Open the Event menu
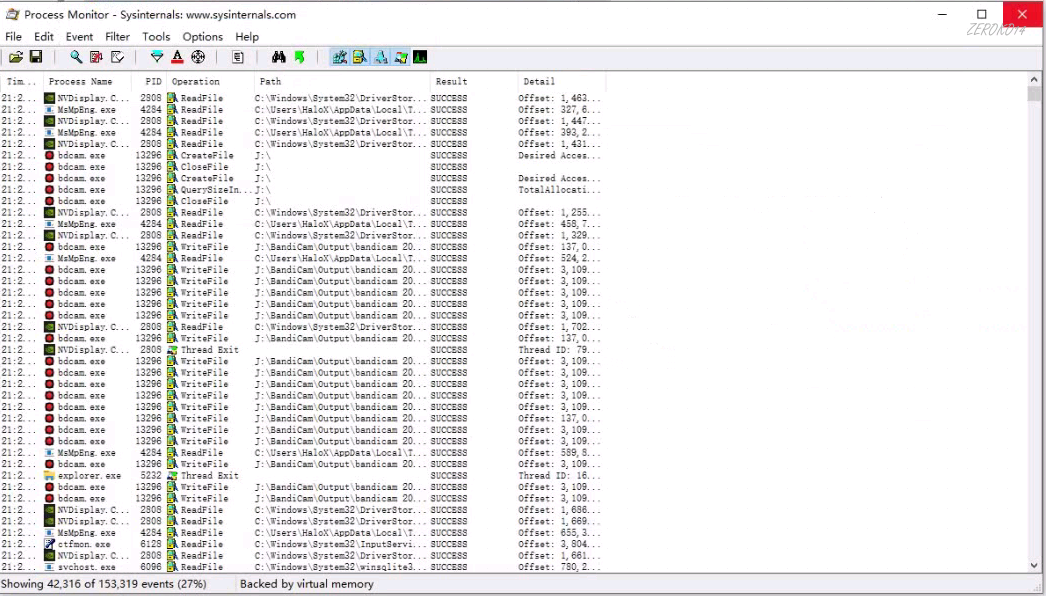Viewport: 1046px width, 596px height. tap(79, 37)
